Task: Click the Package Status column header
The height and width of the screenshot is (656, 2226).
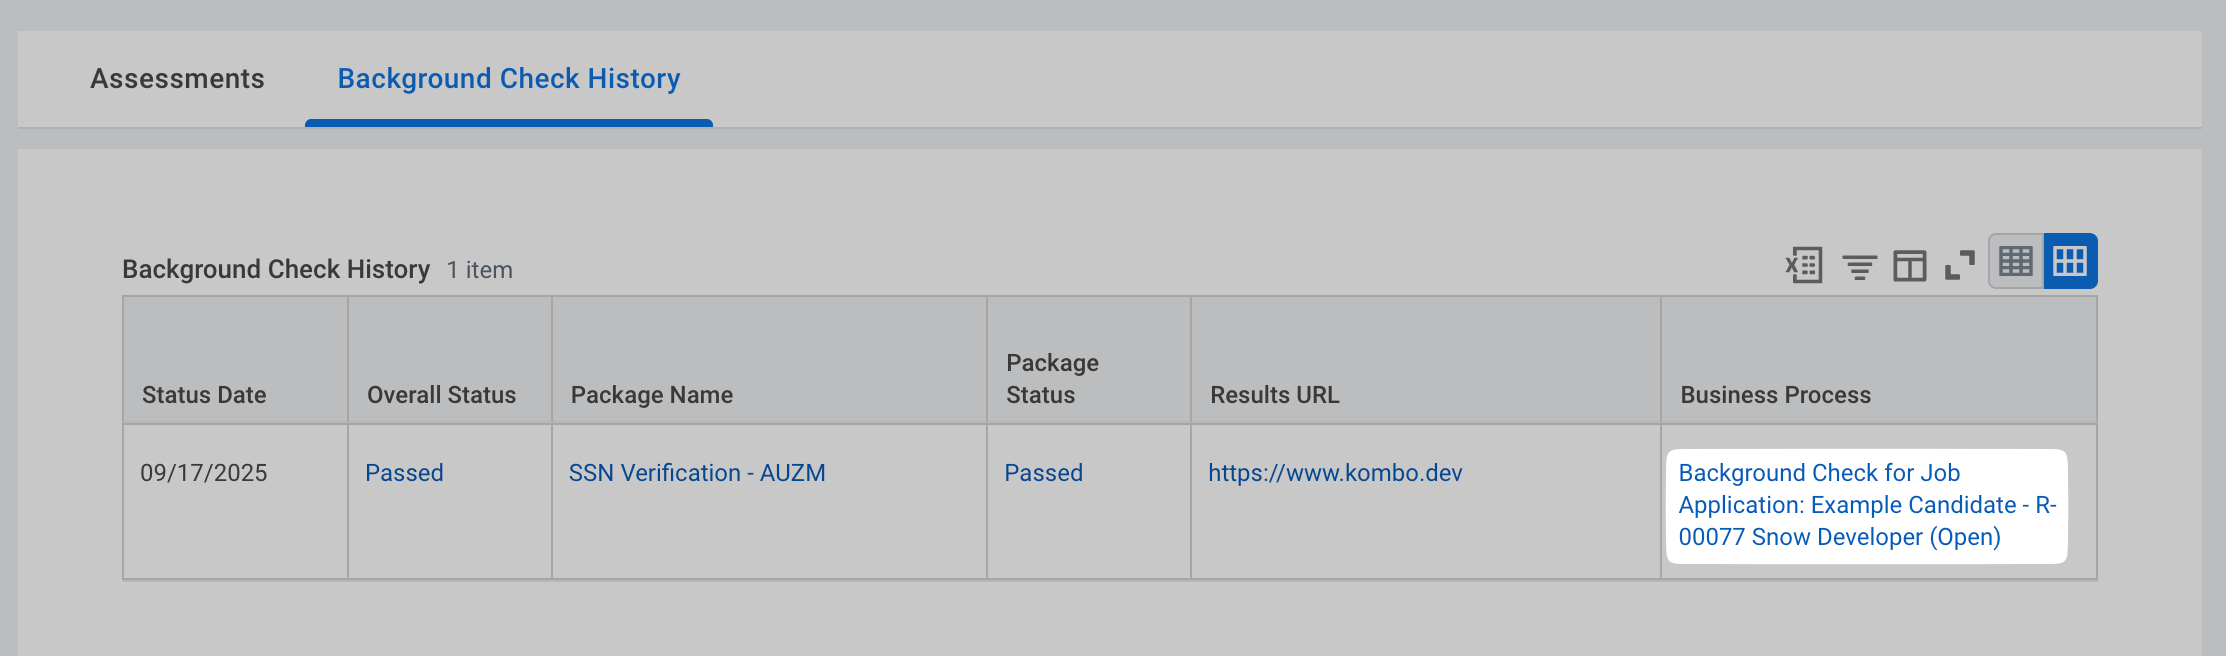Action: tap(1052, 379)
